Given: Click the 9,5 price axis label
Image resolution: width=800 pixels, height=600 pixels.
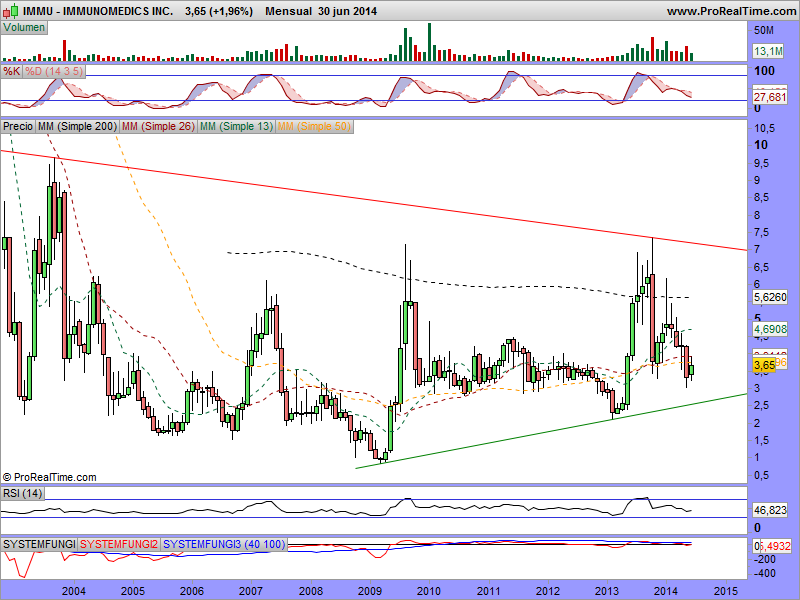Looking at the screenshot, I should 762,163.
